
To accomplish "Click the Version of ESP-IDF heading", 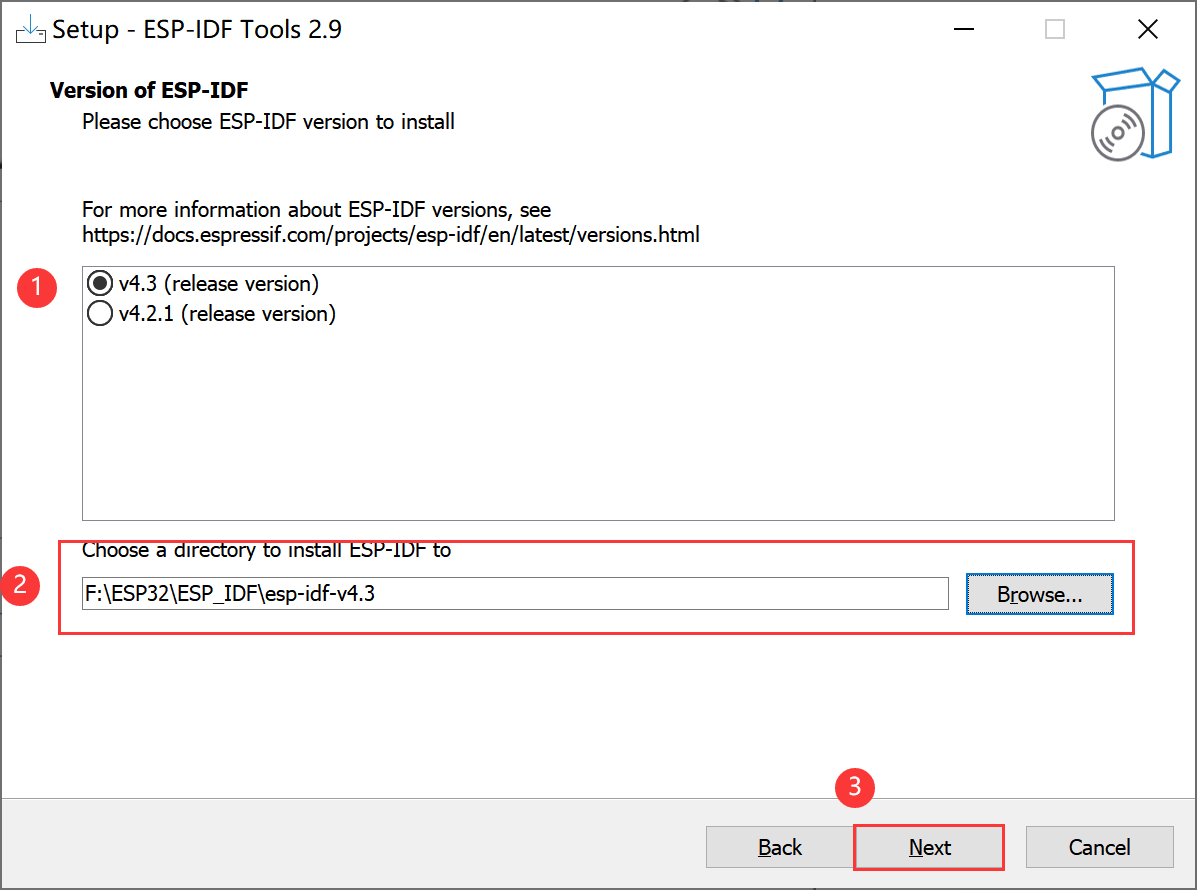I will [148, 90].
